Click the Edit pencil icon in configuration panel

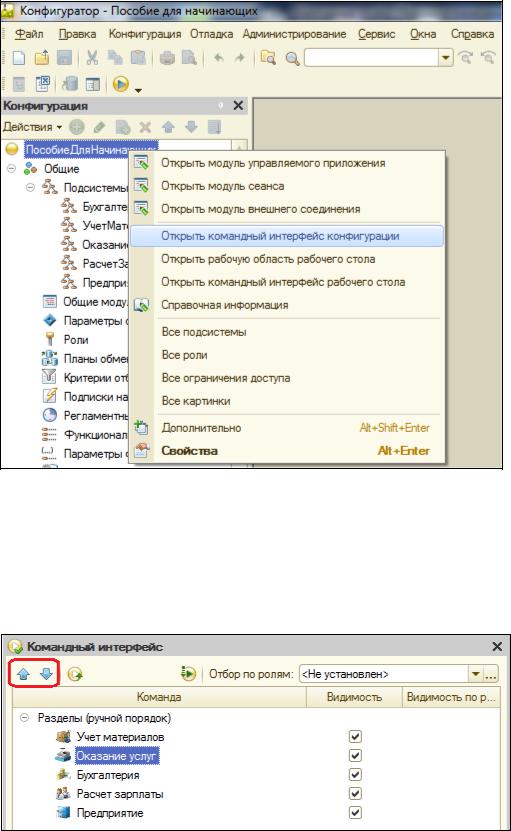tap(100, 127)
